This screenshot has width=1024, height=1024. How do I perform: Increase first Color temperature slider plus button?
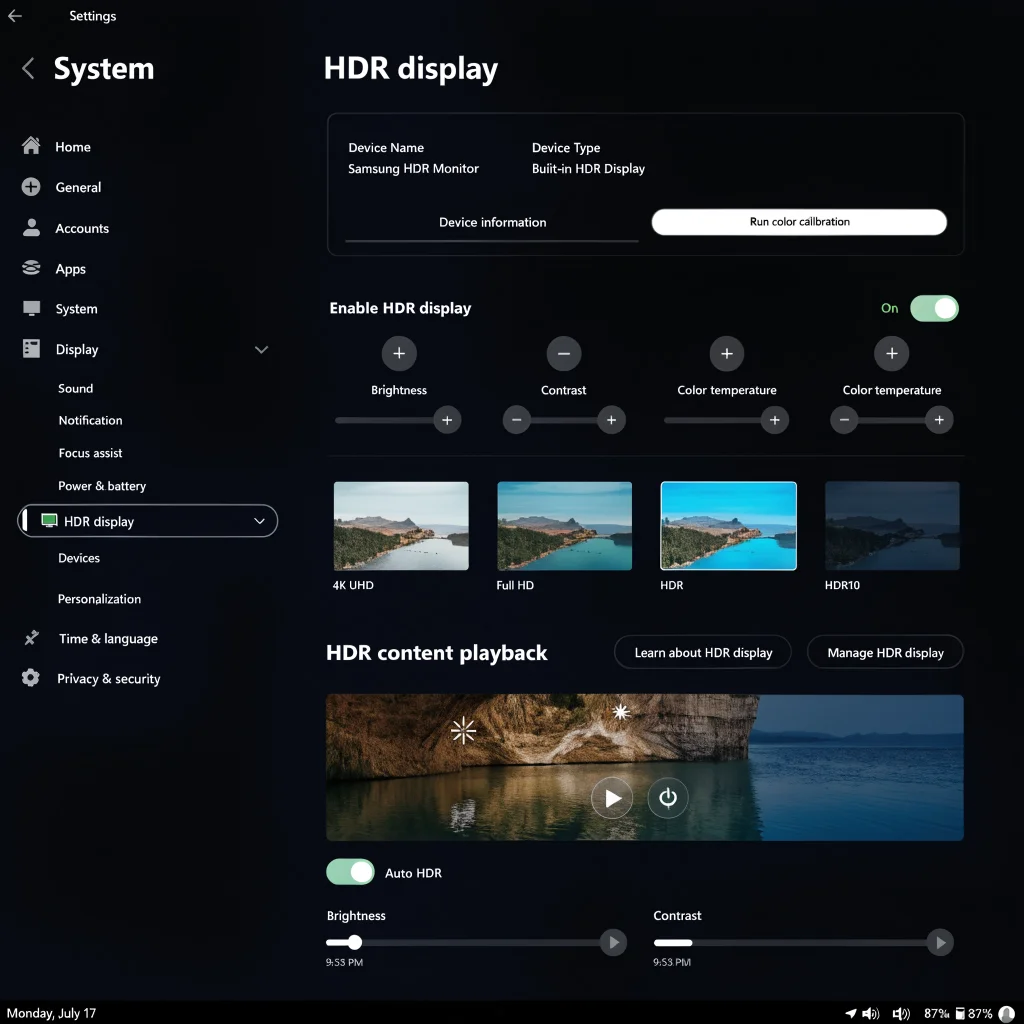coord(775,420)
